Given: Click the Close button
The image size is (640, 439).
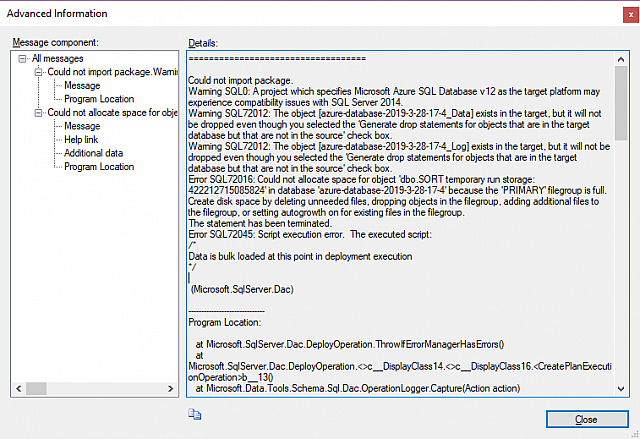Looking at the screenshot, I should [x=586, y=418].
